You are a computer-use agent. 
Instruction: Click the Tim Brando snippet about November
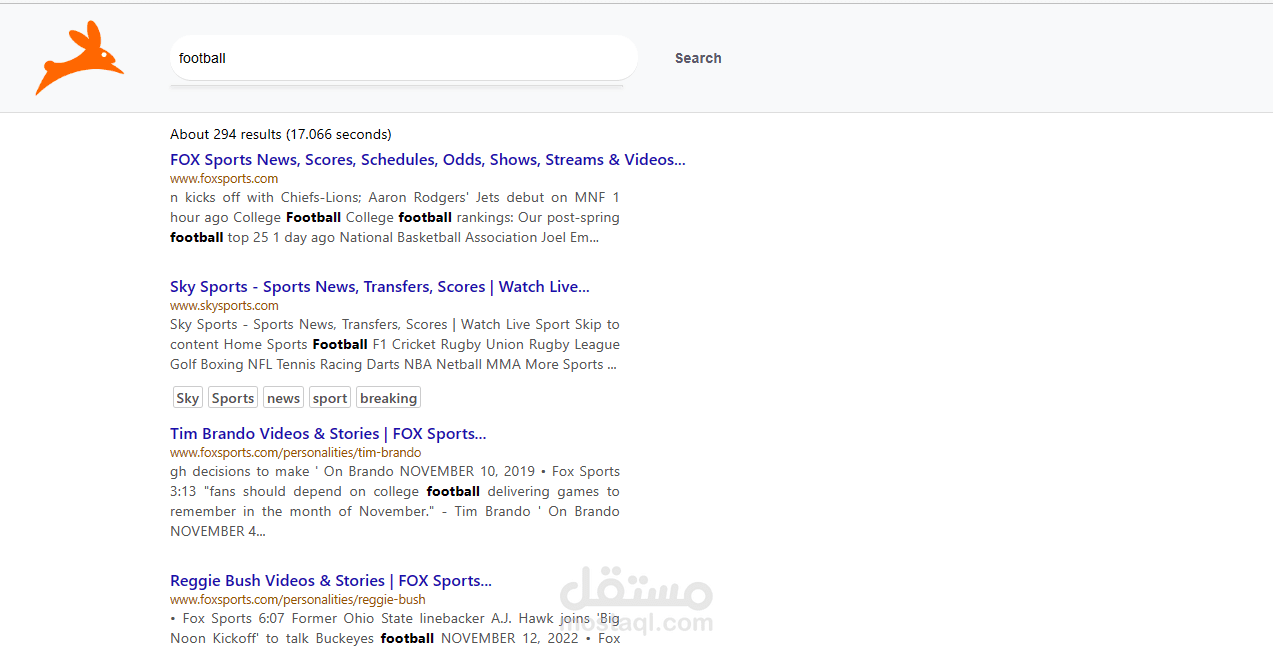coord(395,501)
